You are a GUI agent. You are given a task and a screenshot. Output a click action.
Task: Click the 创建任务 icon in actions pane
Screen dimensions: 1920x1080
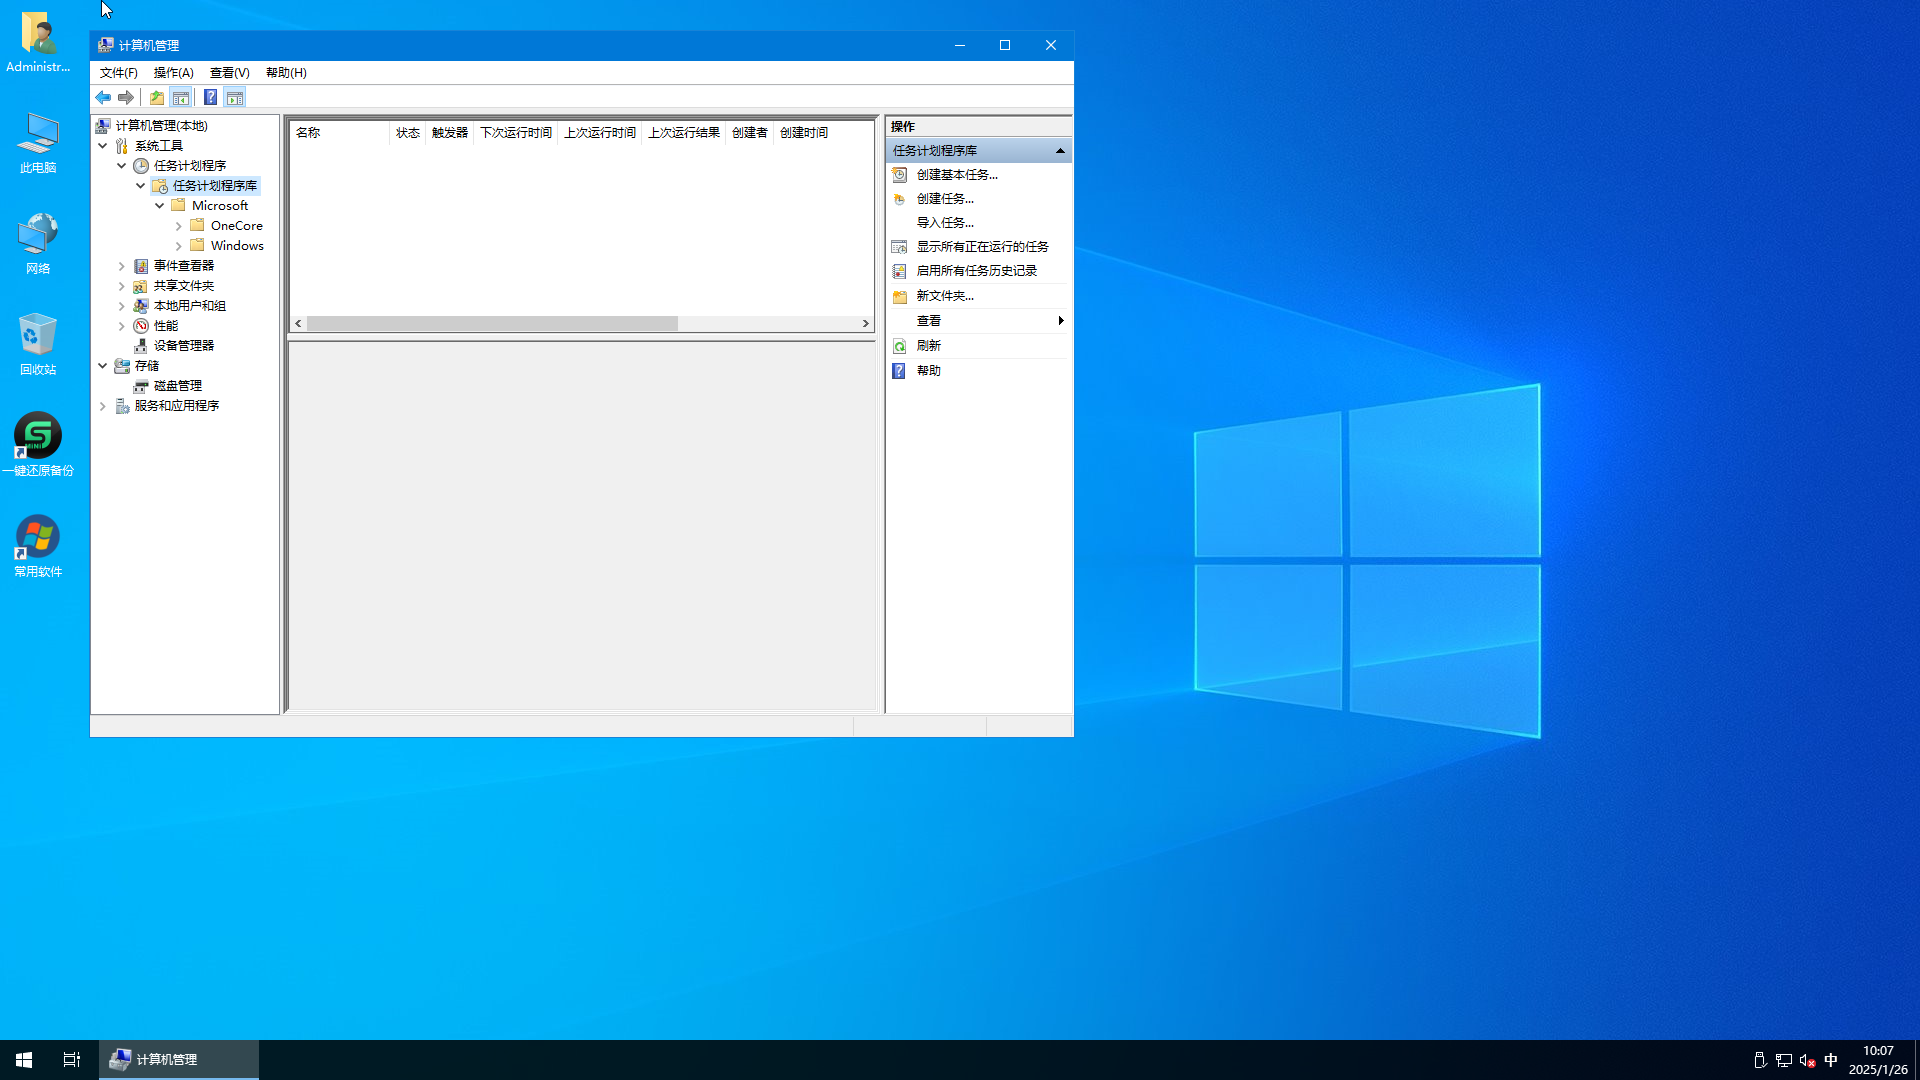899,199
